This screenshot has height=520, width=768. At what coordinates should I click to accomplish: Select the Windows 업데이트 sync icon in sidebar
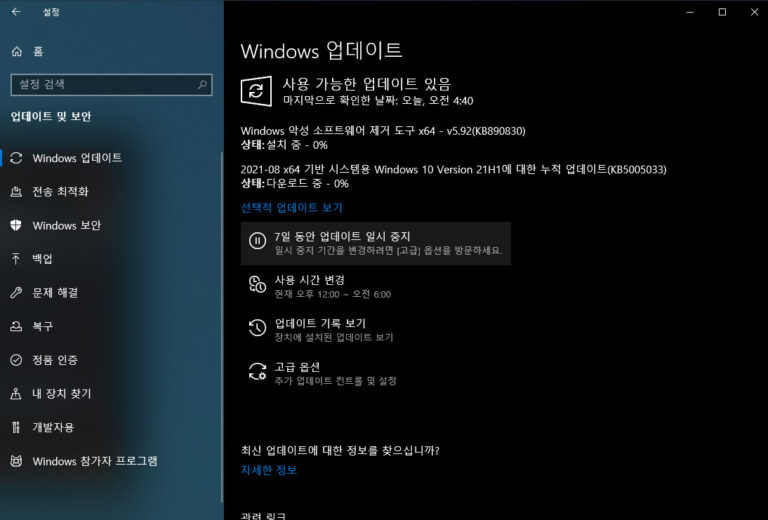click(16, 158)
